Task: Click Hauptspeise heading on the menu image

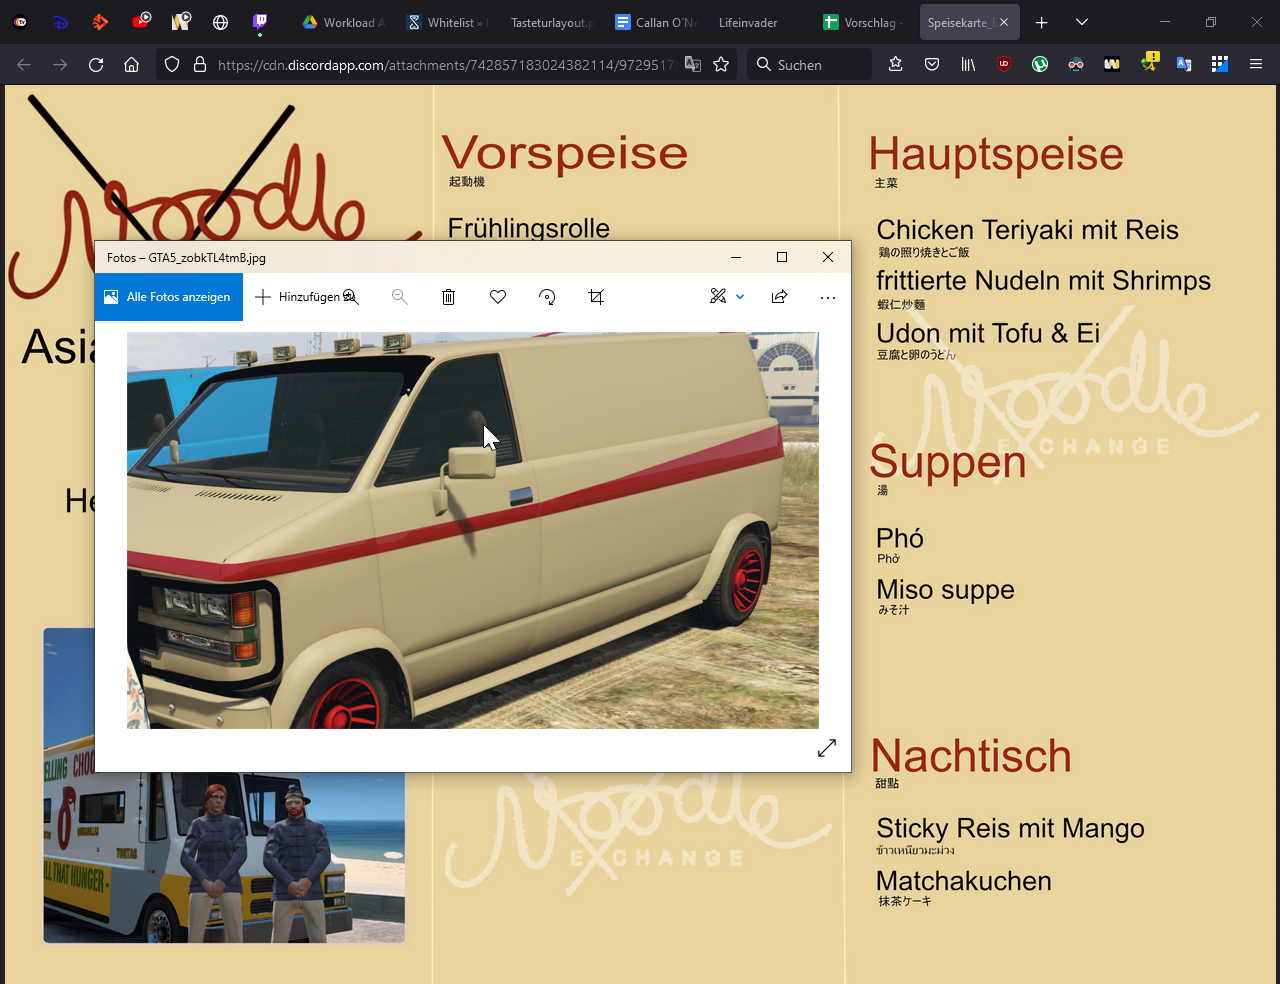Action: (x=996, y=154)
